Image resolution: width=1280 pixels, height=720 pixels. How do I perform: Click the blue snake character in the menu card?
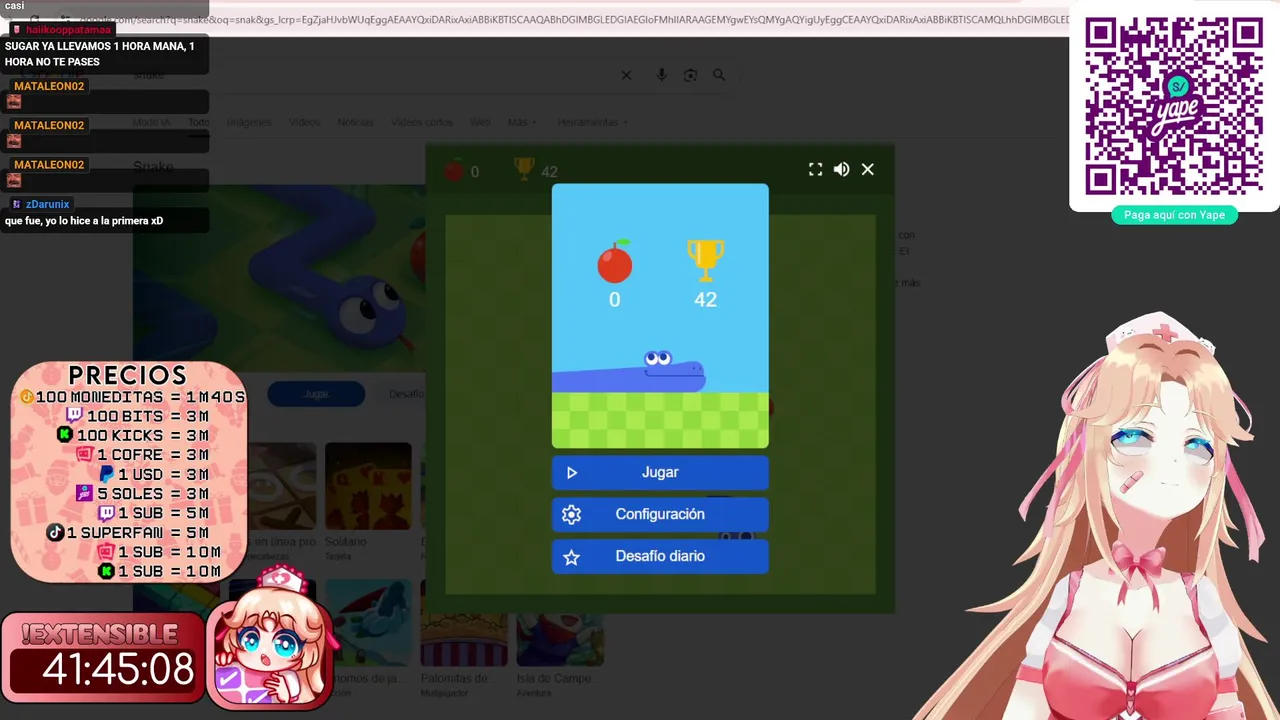(630, 372)
